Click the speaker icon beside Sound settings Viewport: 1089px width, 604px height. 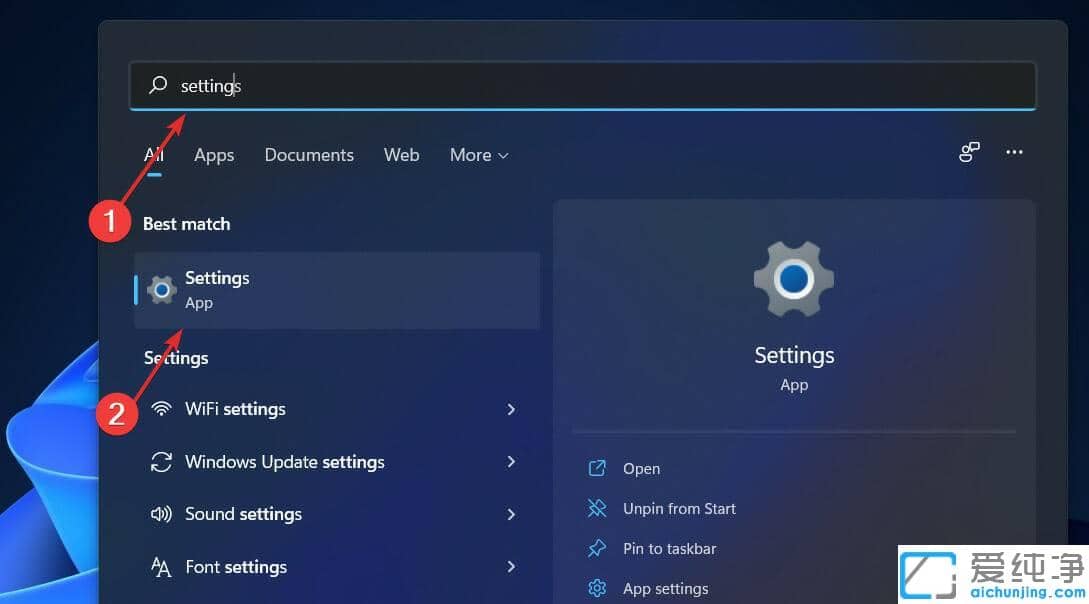[x=160, y=514]
